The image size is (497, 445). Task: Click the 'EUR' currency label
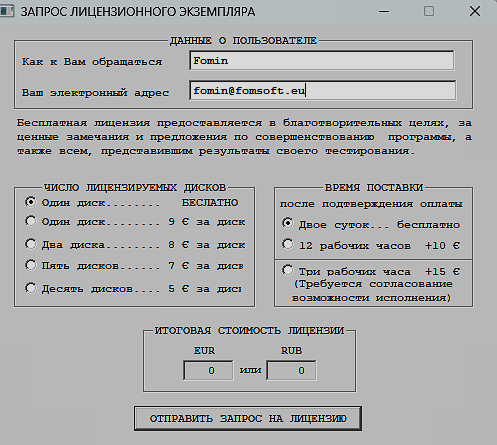pos(204,351)
